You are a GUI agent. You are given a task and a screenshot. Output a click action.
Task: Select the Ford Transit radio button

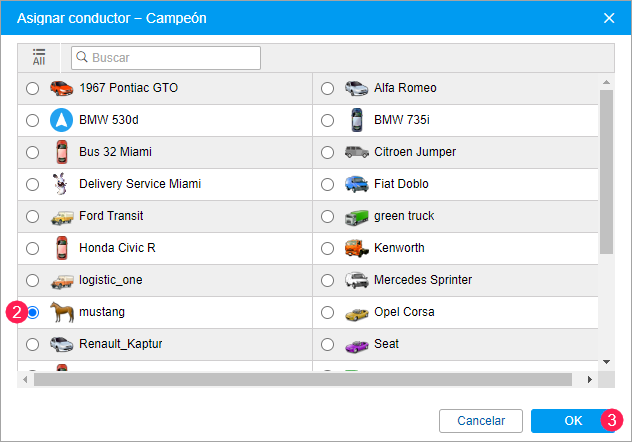[32, 216]
